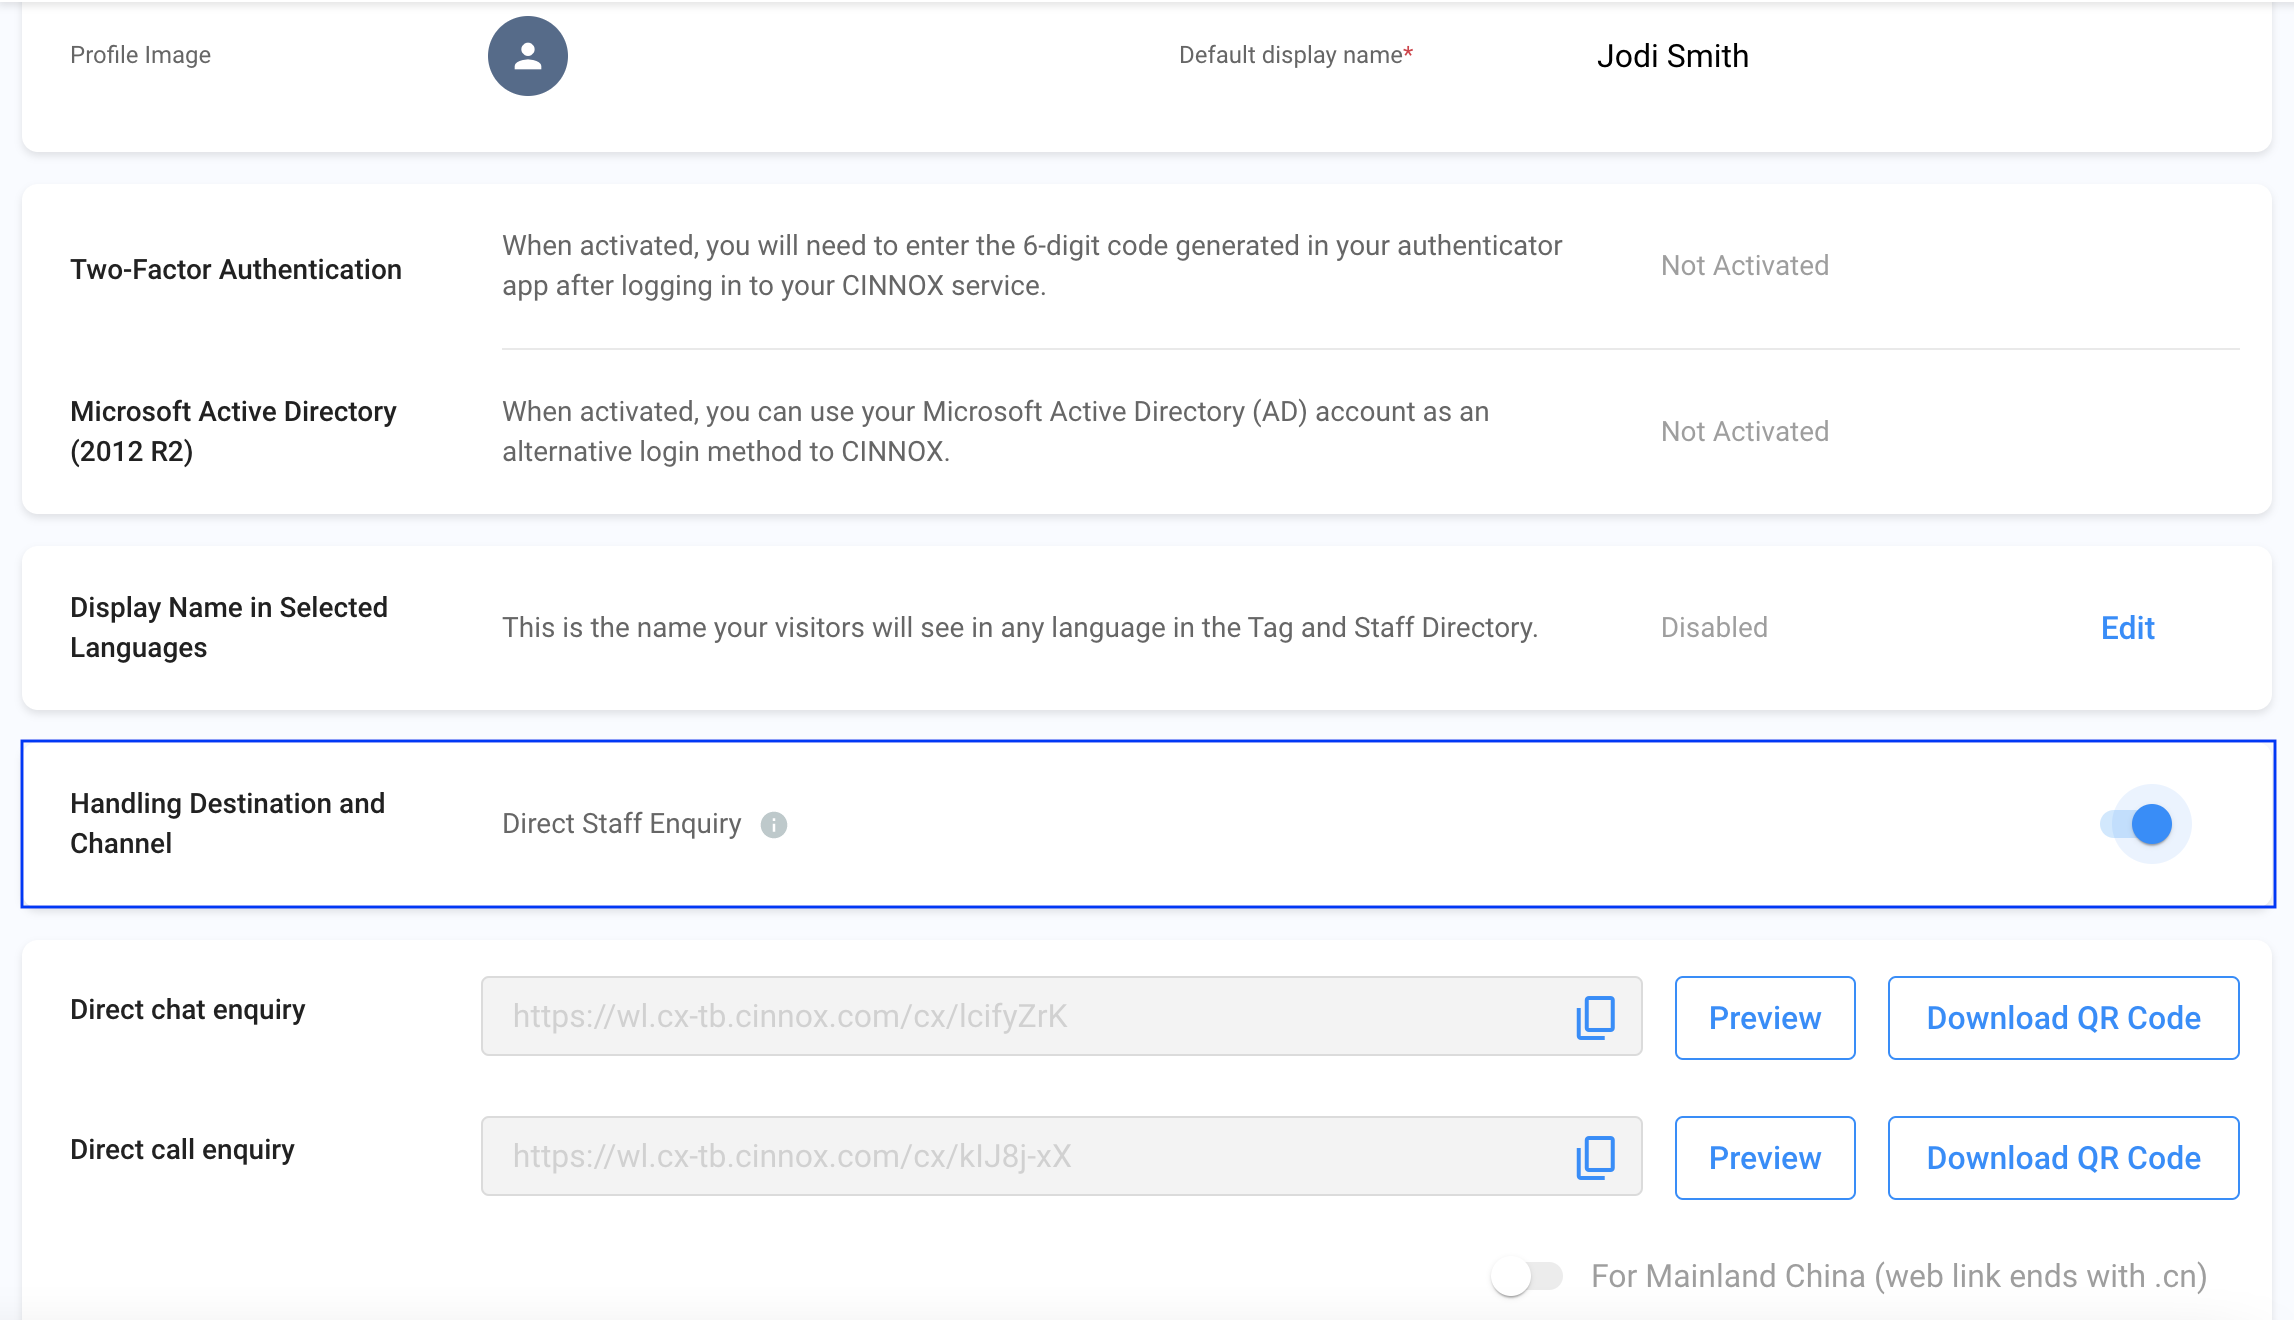The image size is (2294, 1320).
Task: Click the profile image avatar icon
Action: coord(527,56)
